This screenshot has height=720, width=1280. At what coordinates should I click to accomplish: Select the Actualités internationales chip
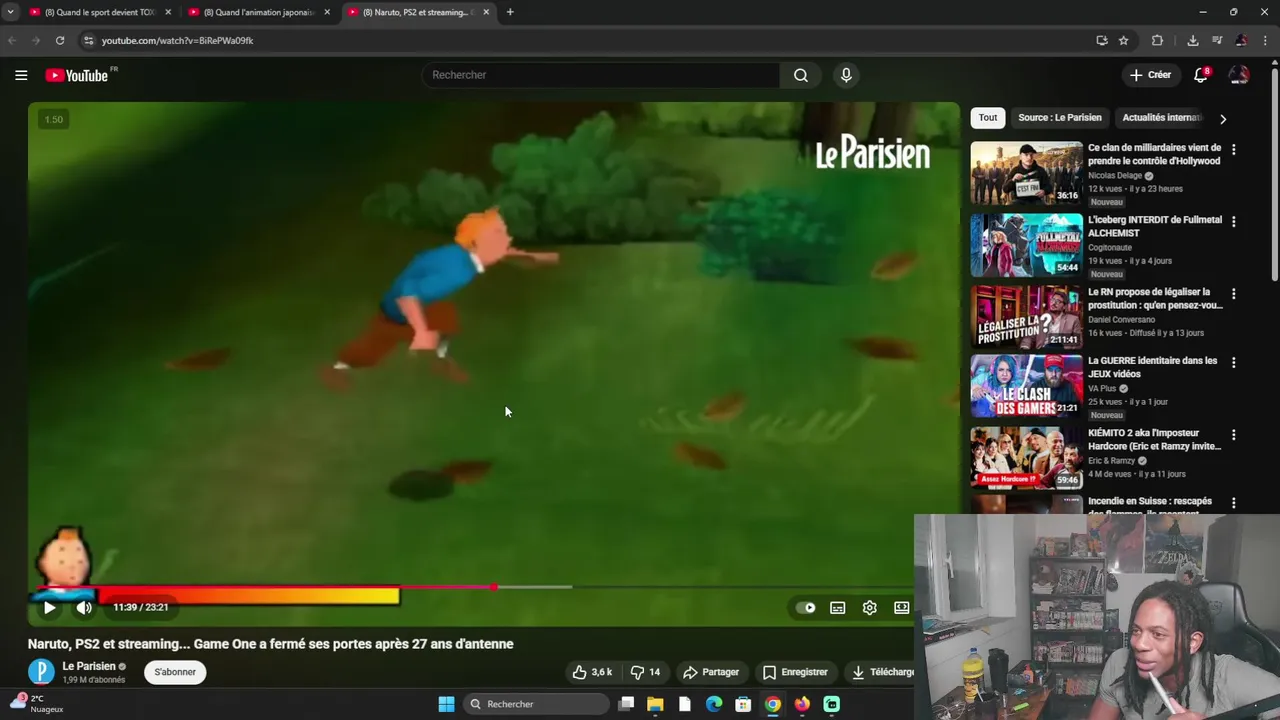pyautogui.click(x=1162, y=118)
